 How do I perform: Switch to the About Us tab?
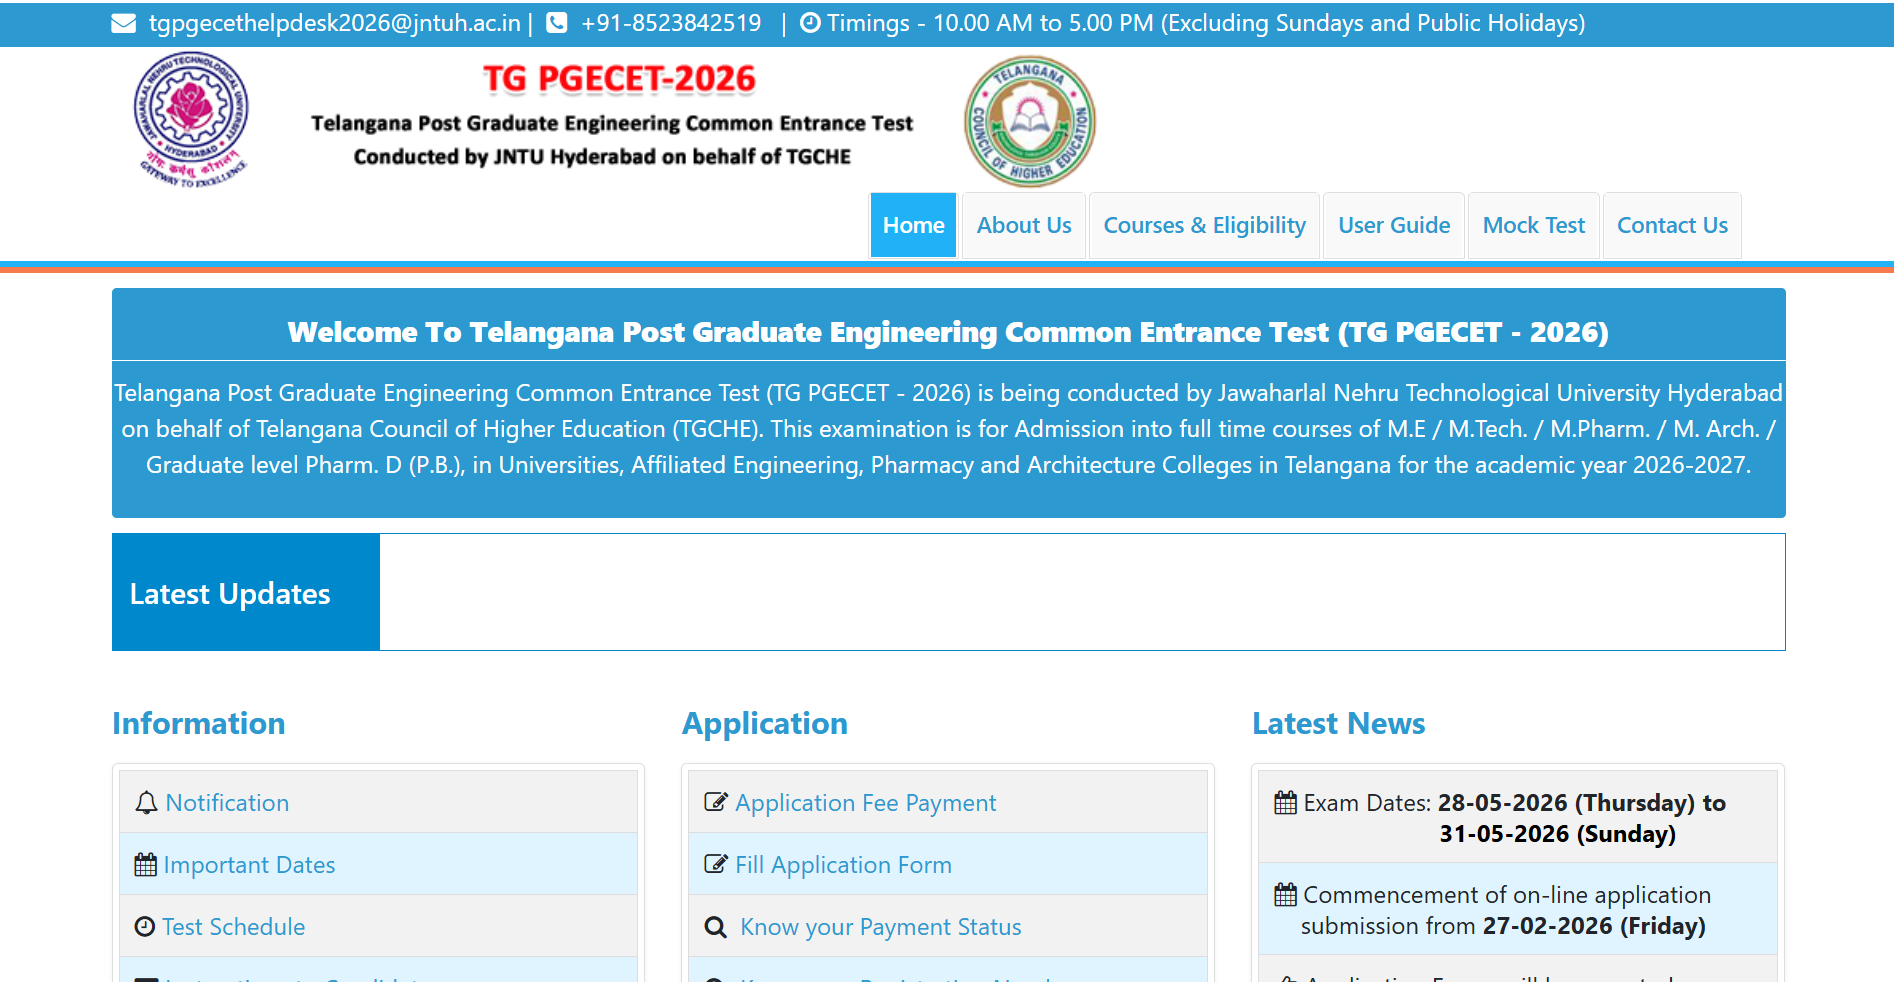tap(1023, 225)
